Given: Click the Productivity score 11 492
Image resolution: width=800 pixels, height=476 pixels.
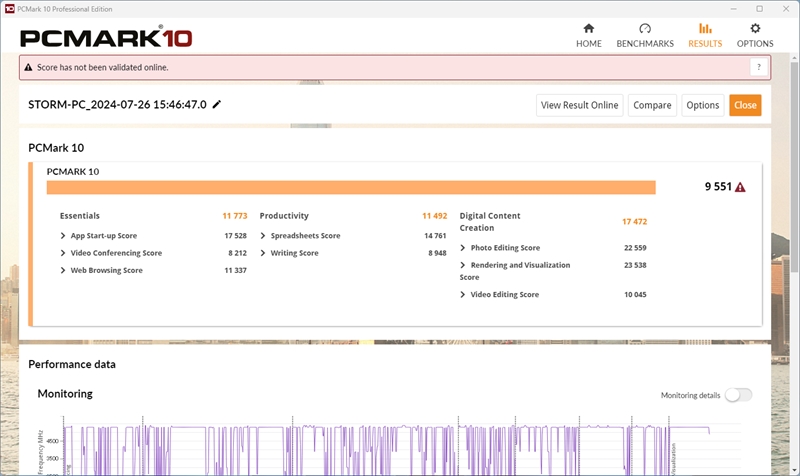Looking at the screenshot, I should coord(435,216).
